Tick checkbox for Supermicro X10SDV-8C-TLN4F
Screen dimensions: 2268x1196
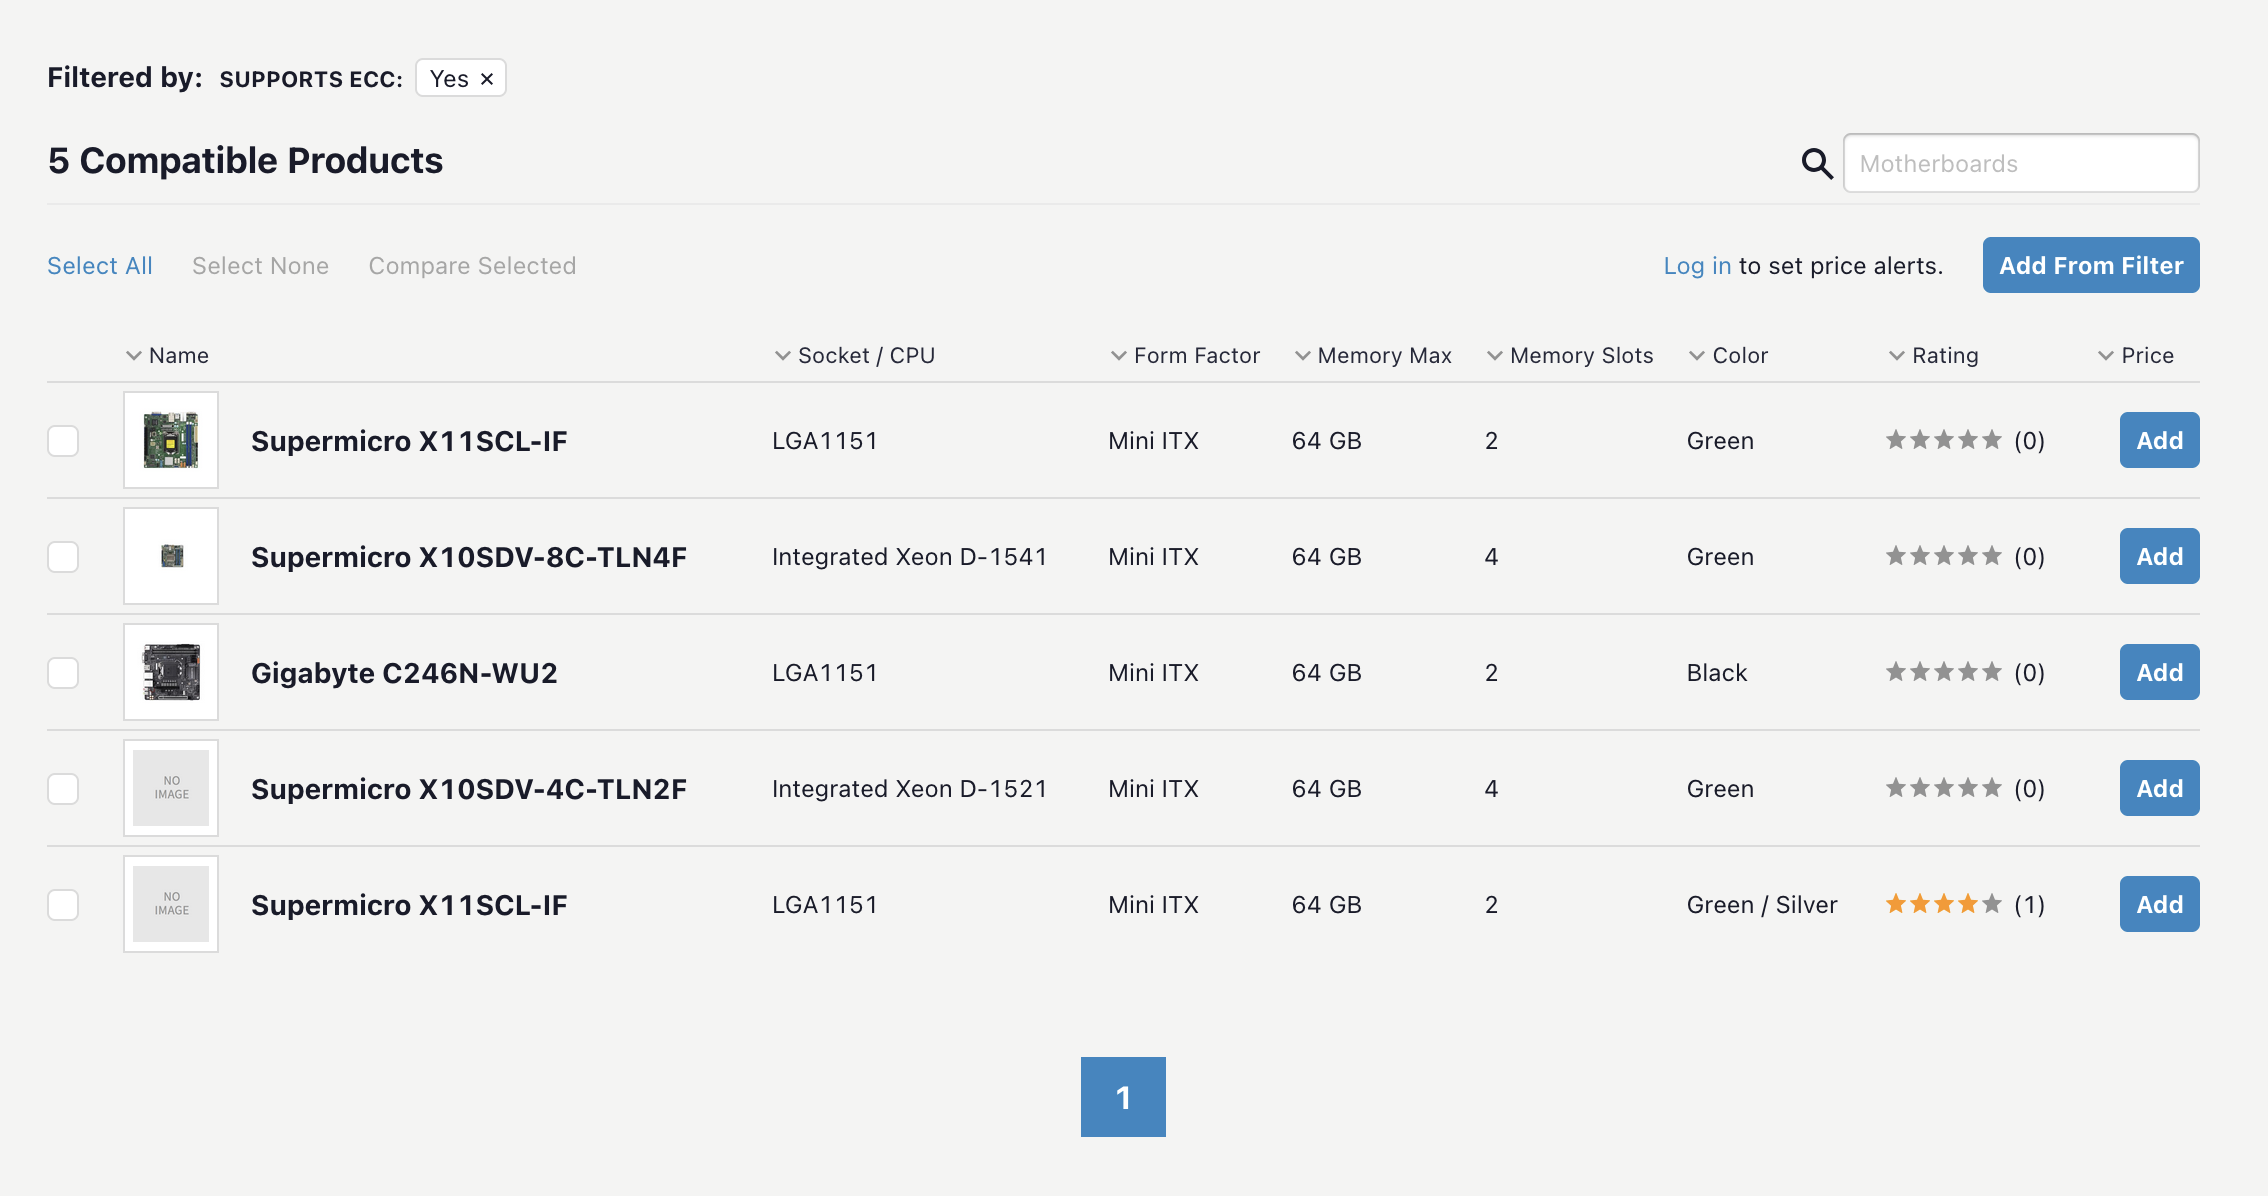63,557
